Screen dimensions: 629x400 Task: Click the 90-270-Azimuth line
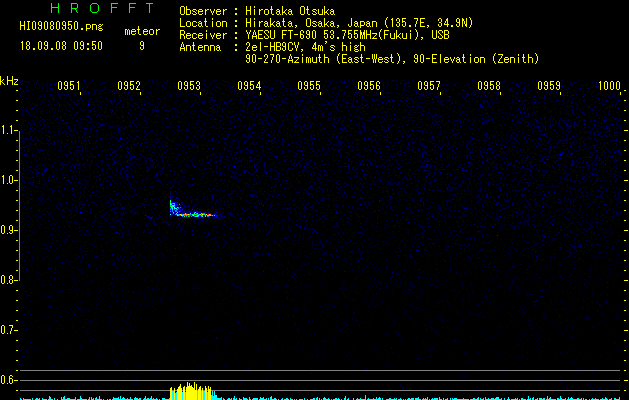click(x=392, y=59)
